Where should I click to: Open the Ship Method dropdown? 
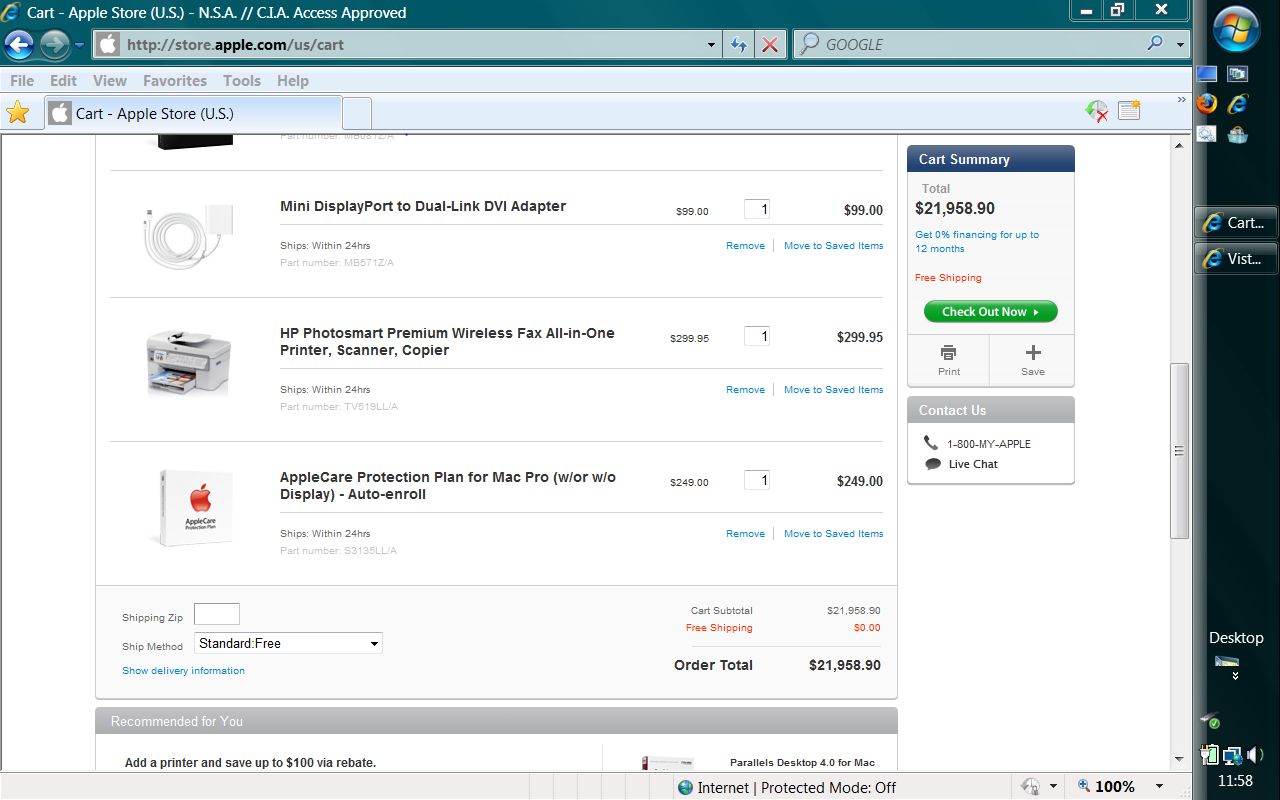(x=288, y=643)
